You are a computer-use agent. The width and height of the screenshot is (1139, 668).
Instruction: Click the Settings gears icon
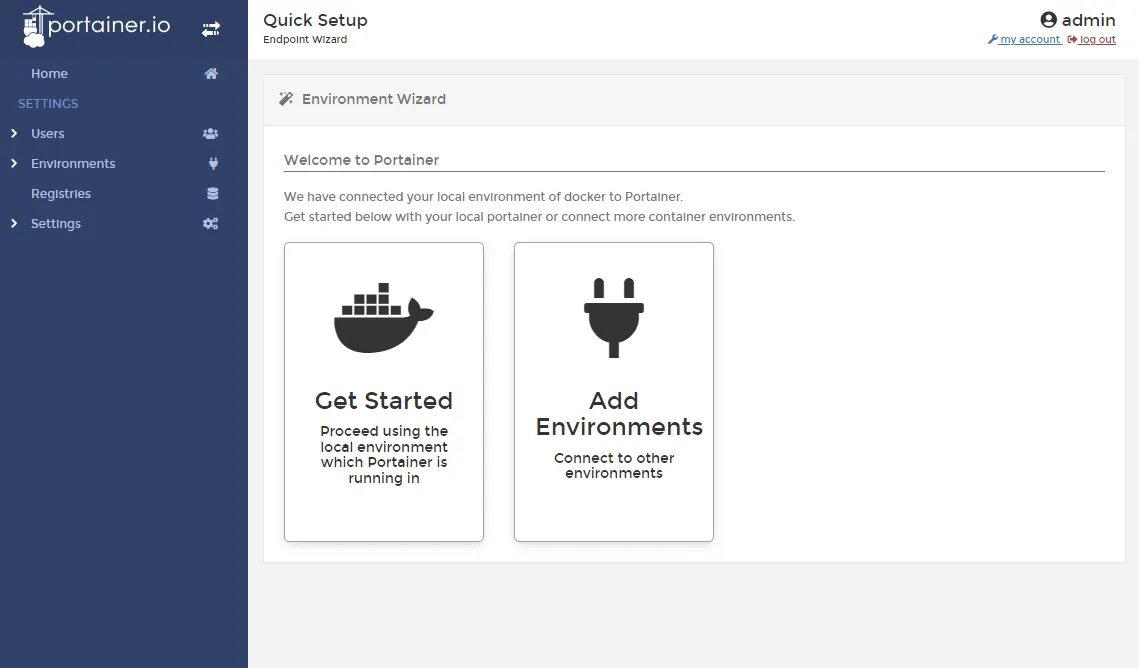pyautogui.click(x=211, y=224)
